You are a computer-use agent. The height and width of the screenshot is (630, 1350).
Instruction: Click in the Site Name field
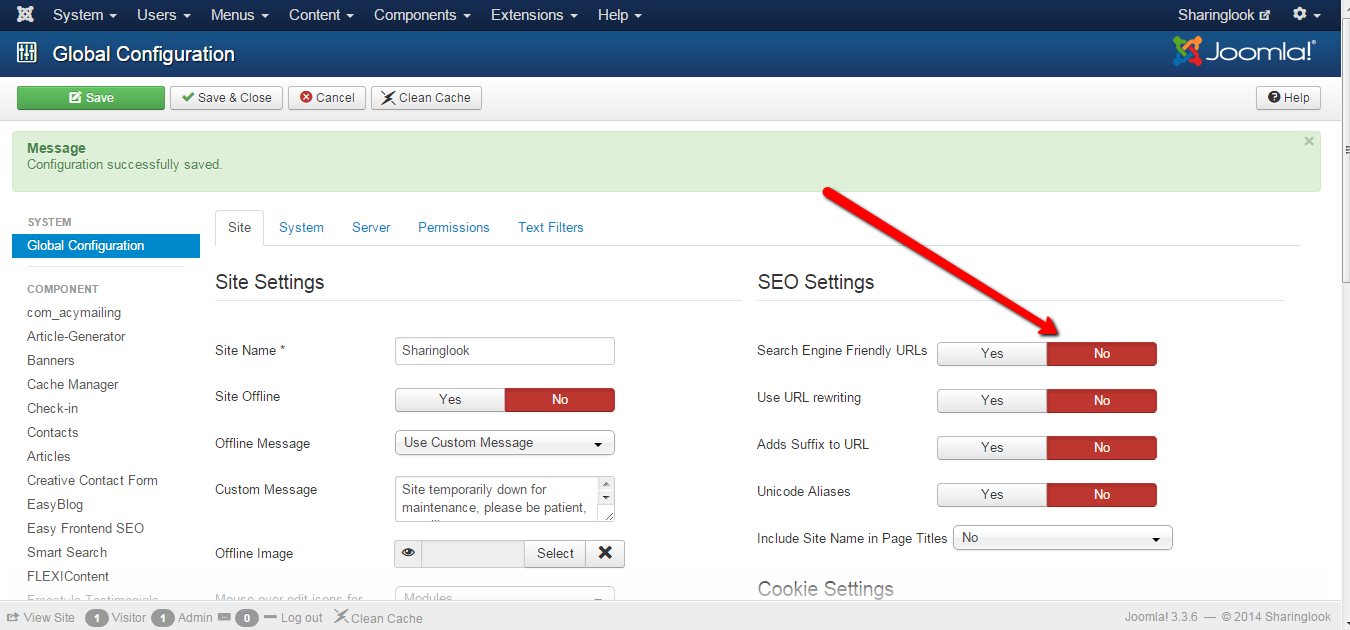click(505, 351)
